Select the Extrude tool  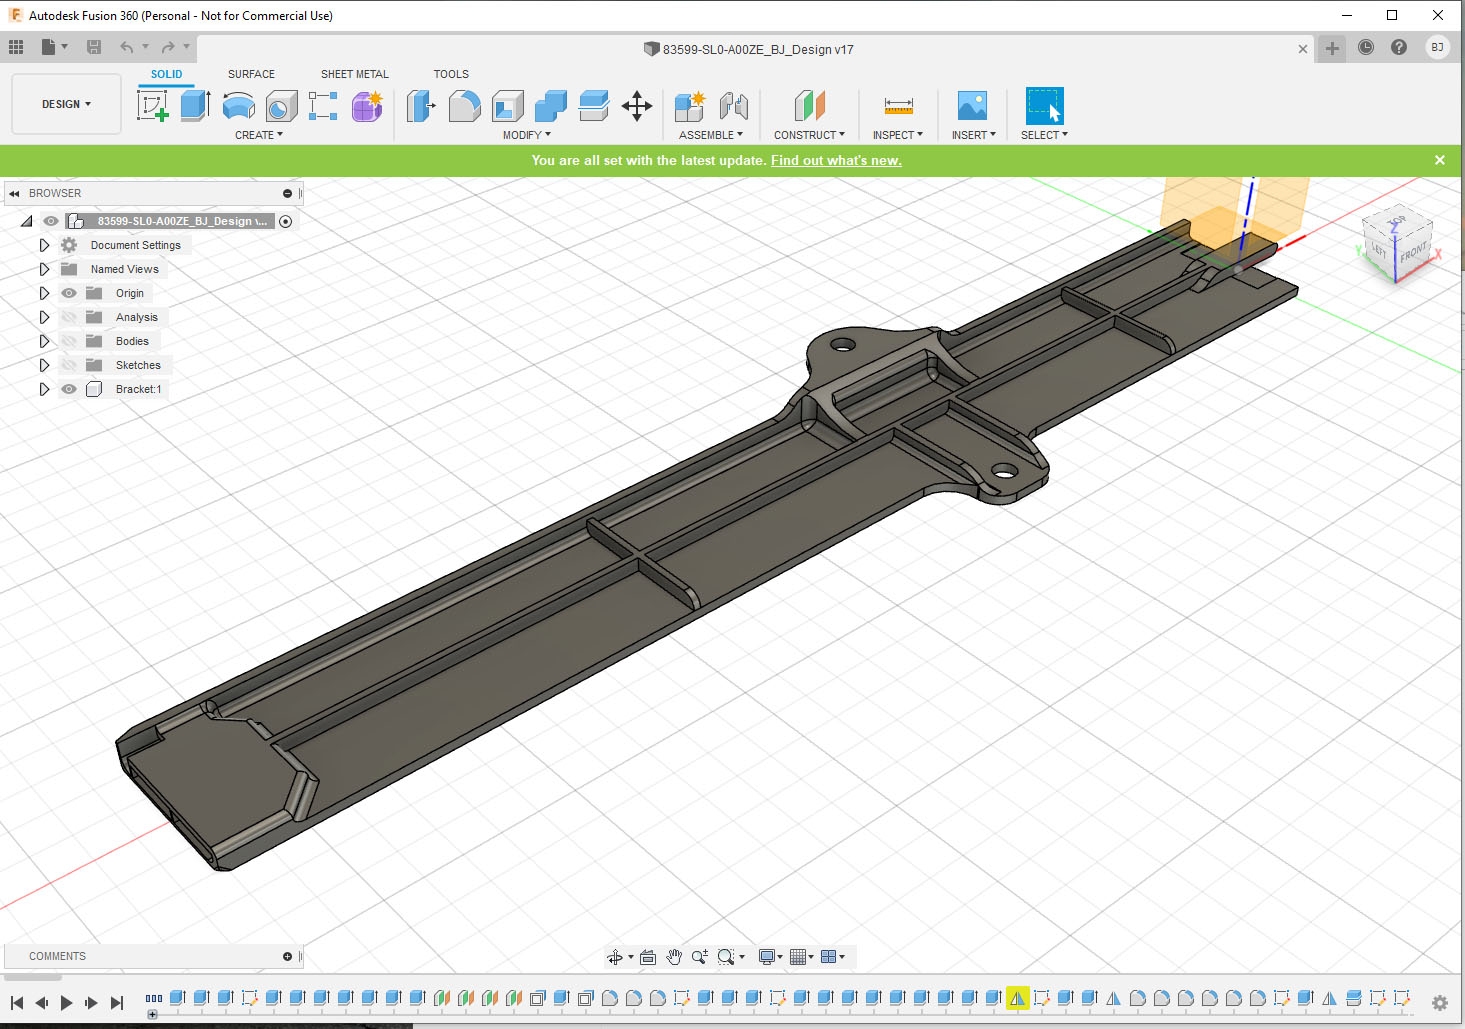[x=195, y=106]
